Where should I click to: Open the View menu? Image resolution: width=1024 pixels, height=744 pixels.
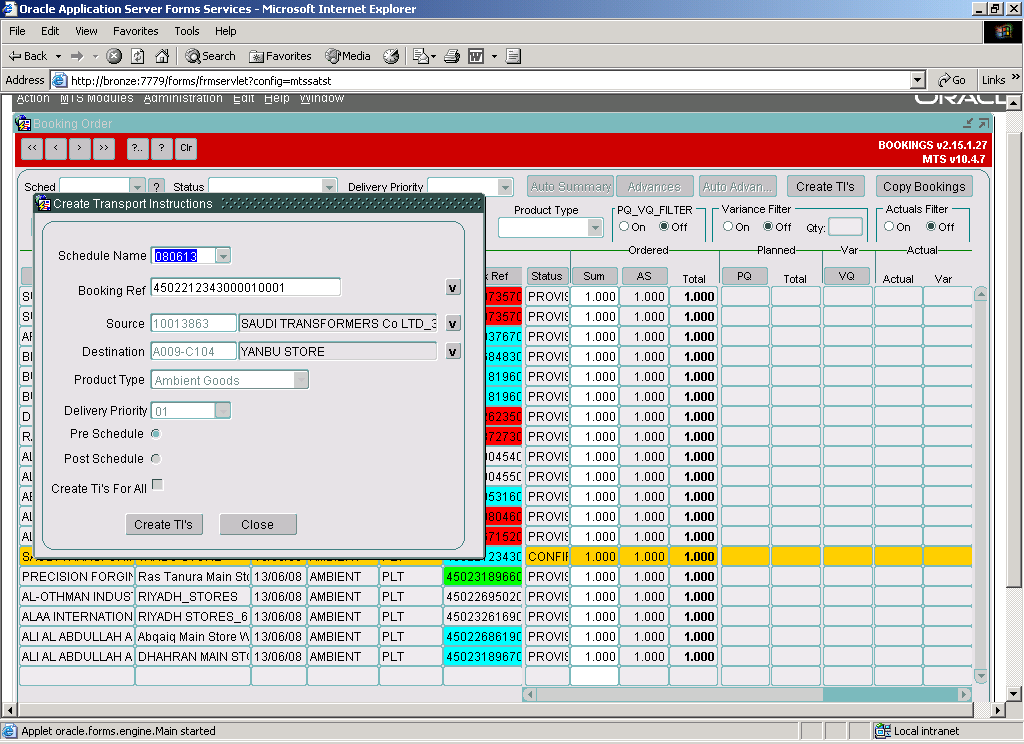[x=86, y=31]
